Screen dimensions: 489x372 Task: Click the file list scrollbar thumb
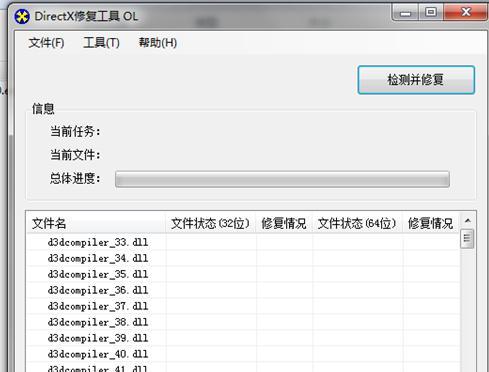point(467,238)
